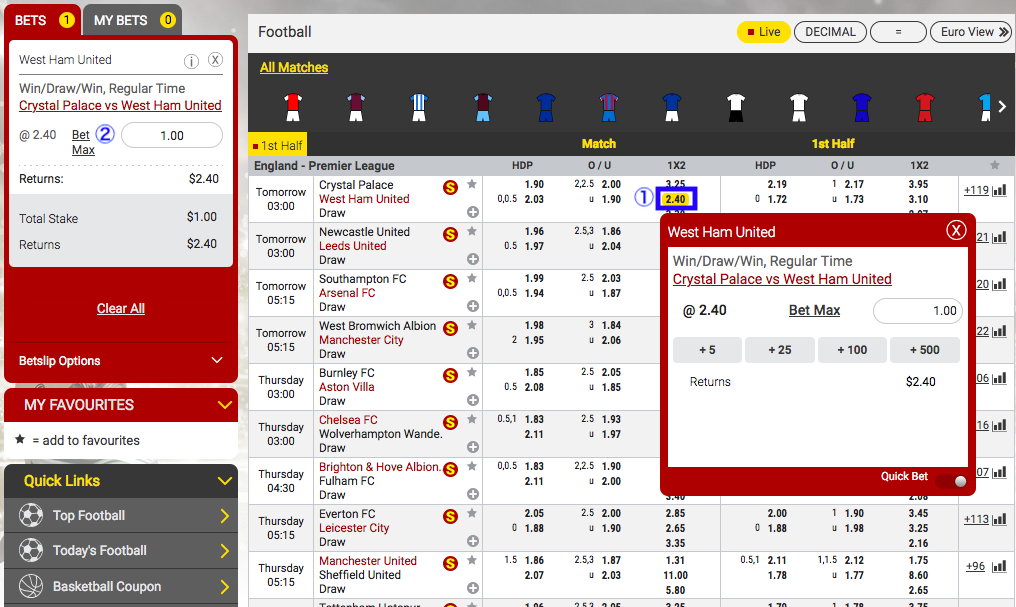The height and width of the screenshot is (607, 1016).
Task: Open stats S icon for Burnley FC match
Action: click(450, 376)
